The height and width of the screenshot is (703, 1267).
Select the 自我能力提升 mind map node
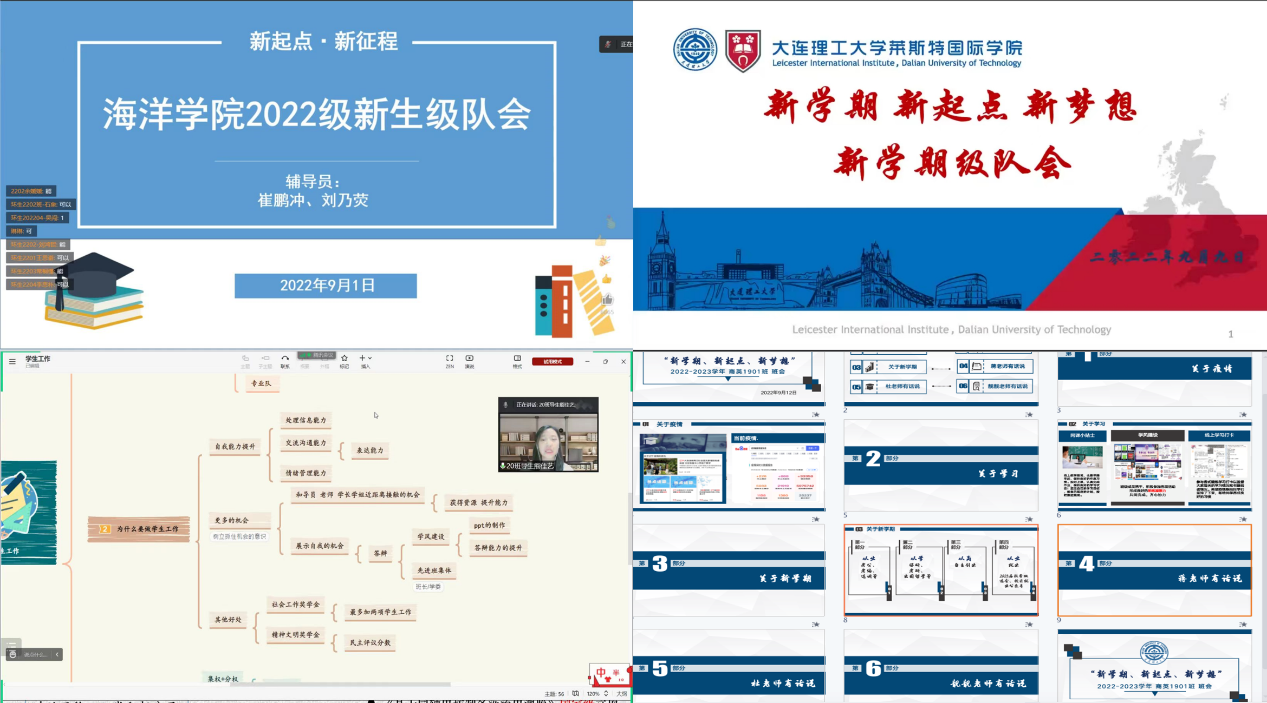235,447
